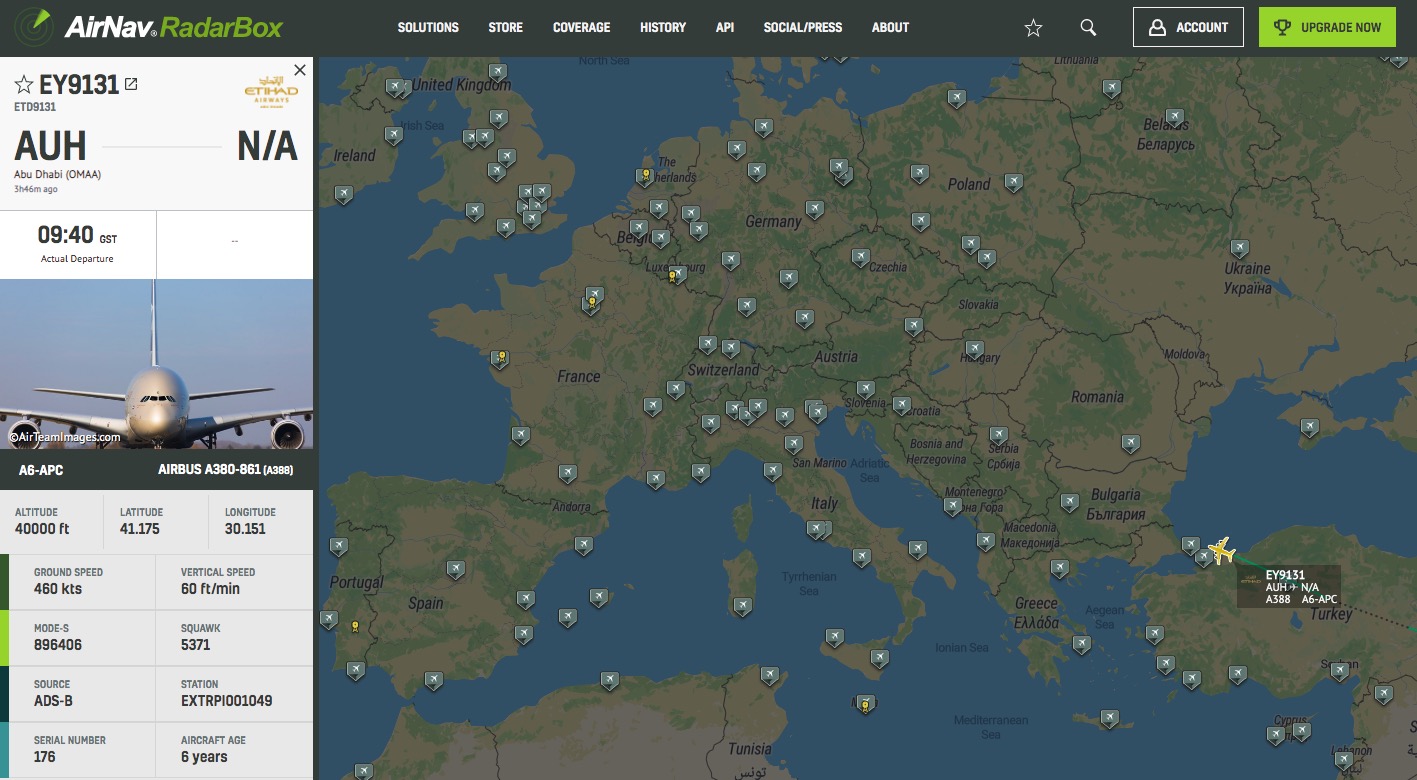Toggle the bookmarks star in the top bar

1032,28
